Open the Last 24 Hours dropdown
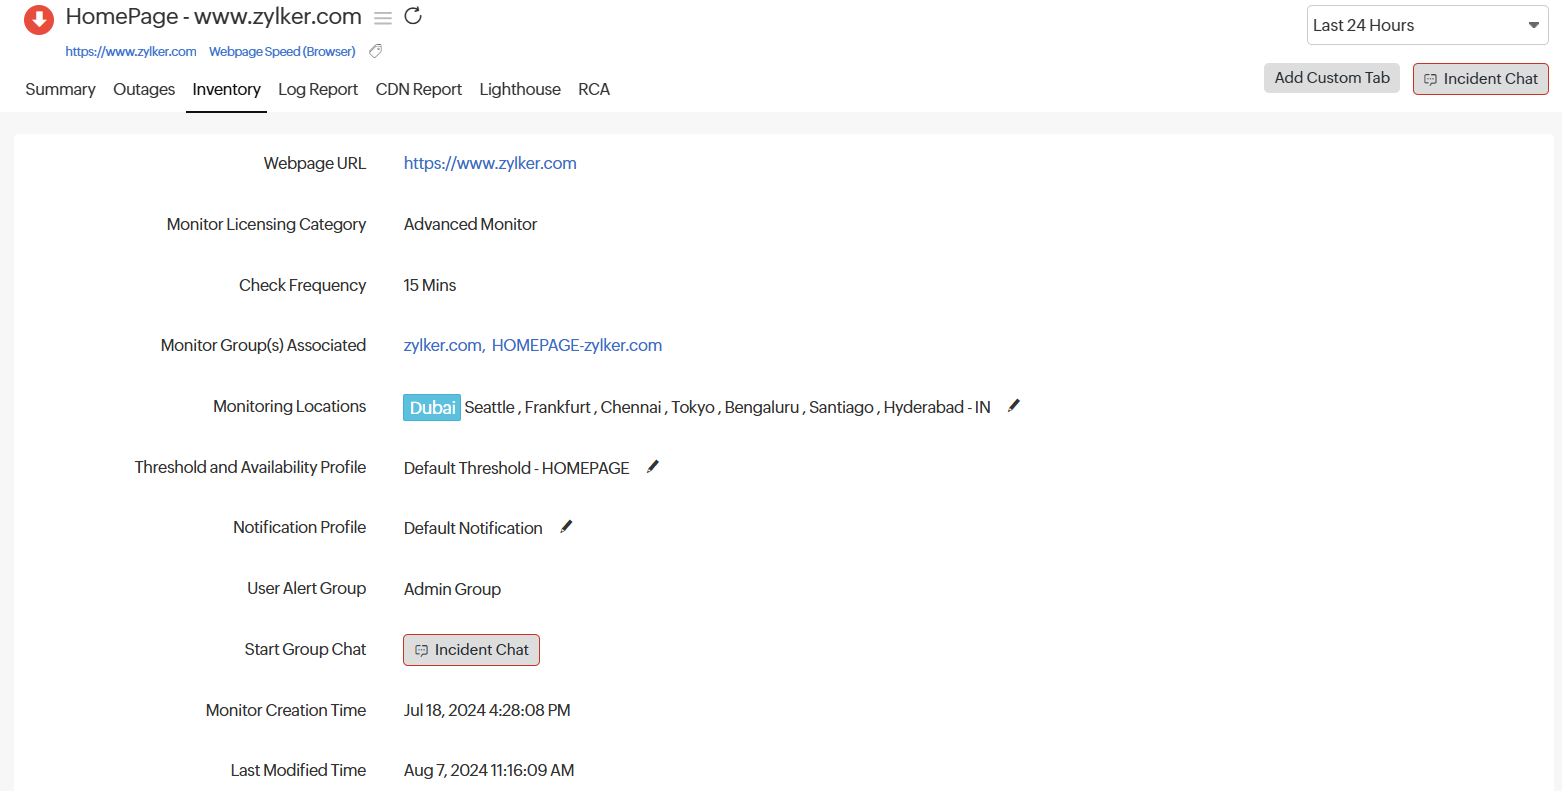Viewport: 1562px width, 791px height. click(1427, 26)
